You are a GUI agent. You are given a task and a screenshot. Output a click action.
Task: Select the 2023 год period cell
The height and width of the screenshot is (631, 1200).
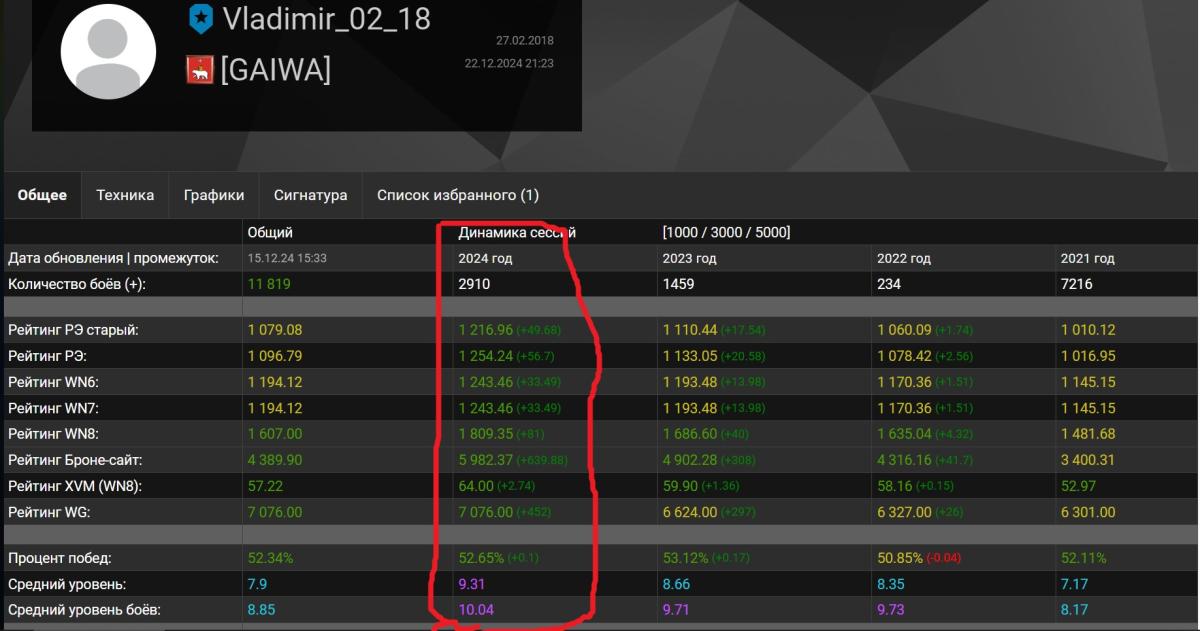[689, 258]
